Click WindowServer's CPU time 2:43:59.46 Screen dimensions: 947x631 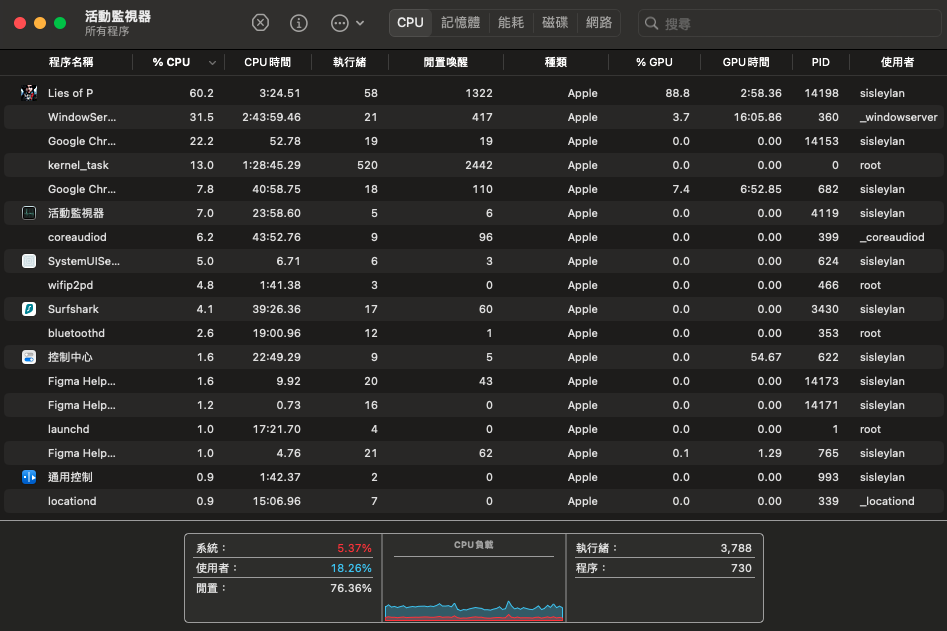[271, 117]
